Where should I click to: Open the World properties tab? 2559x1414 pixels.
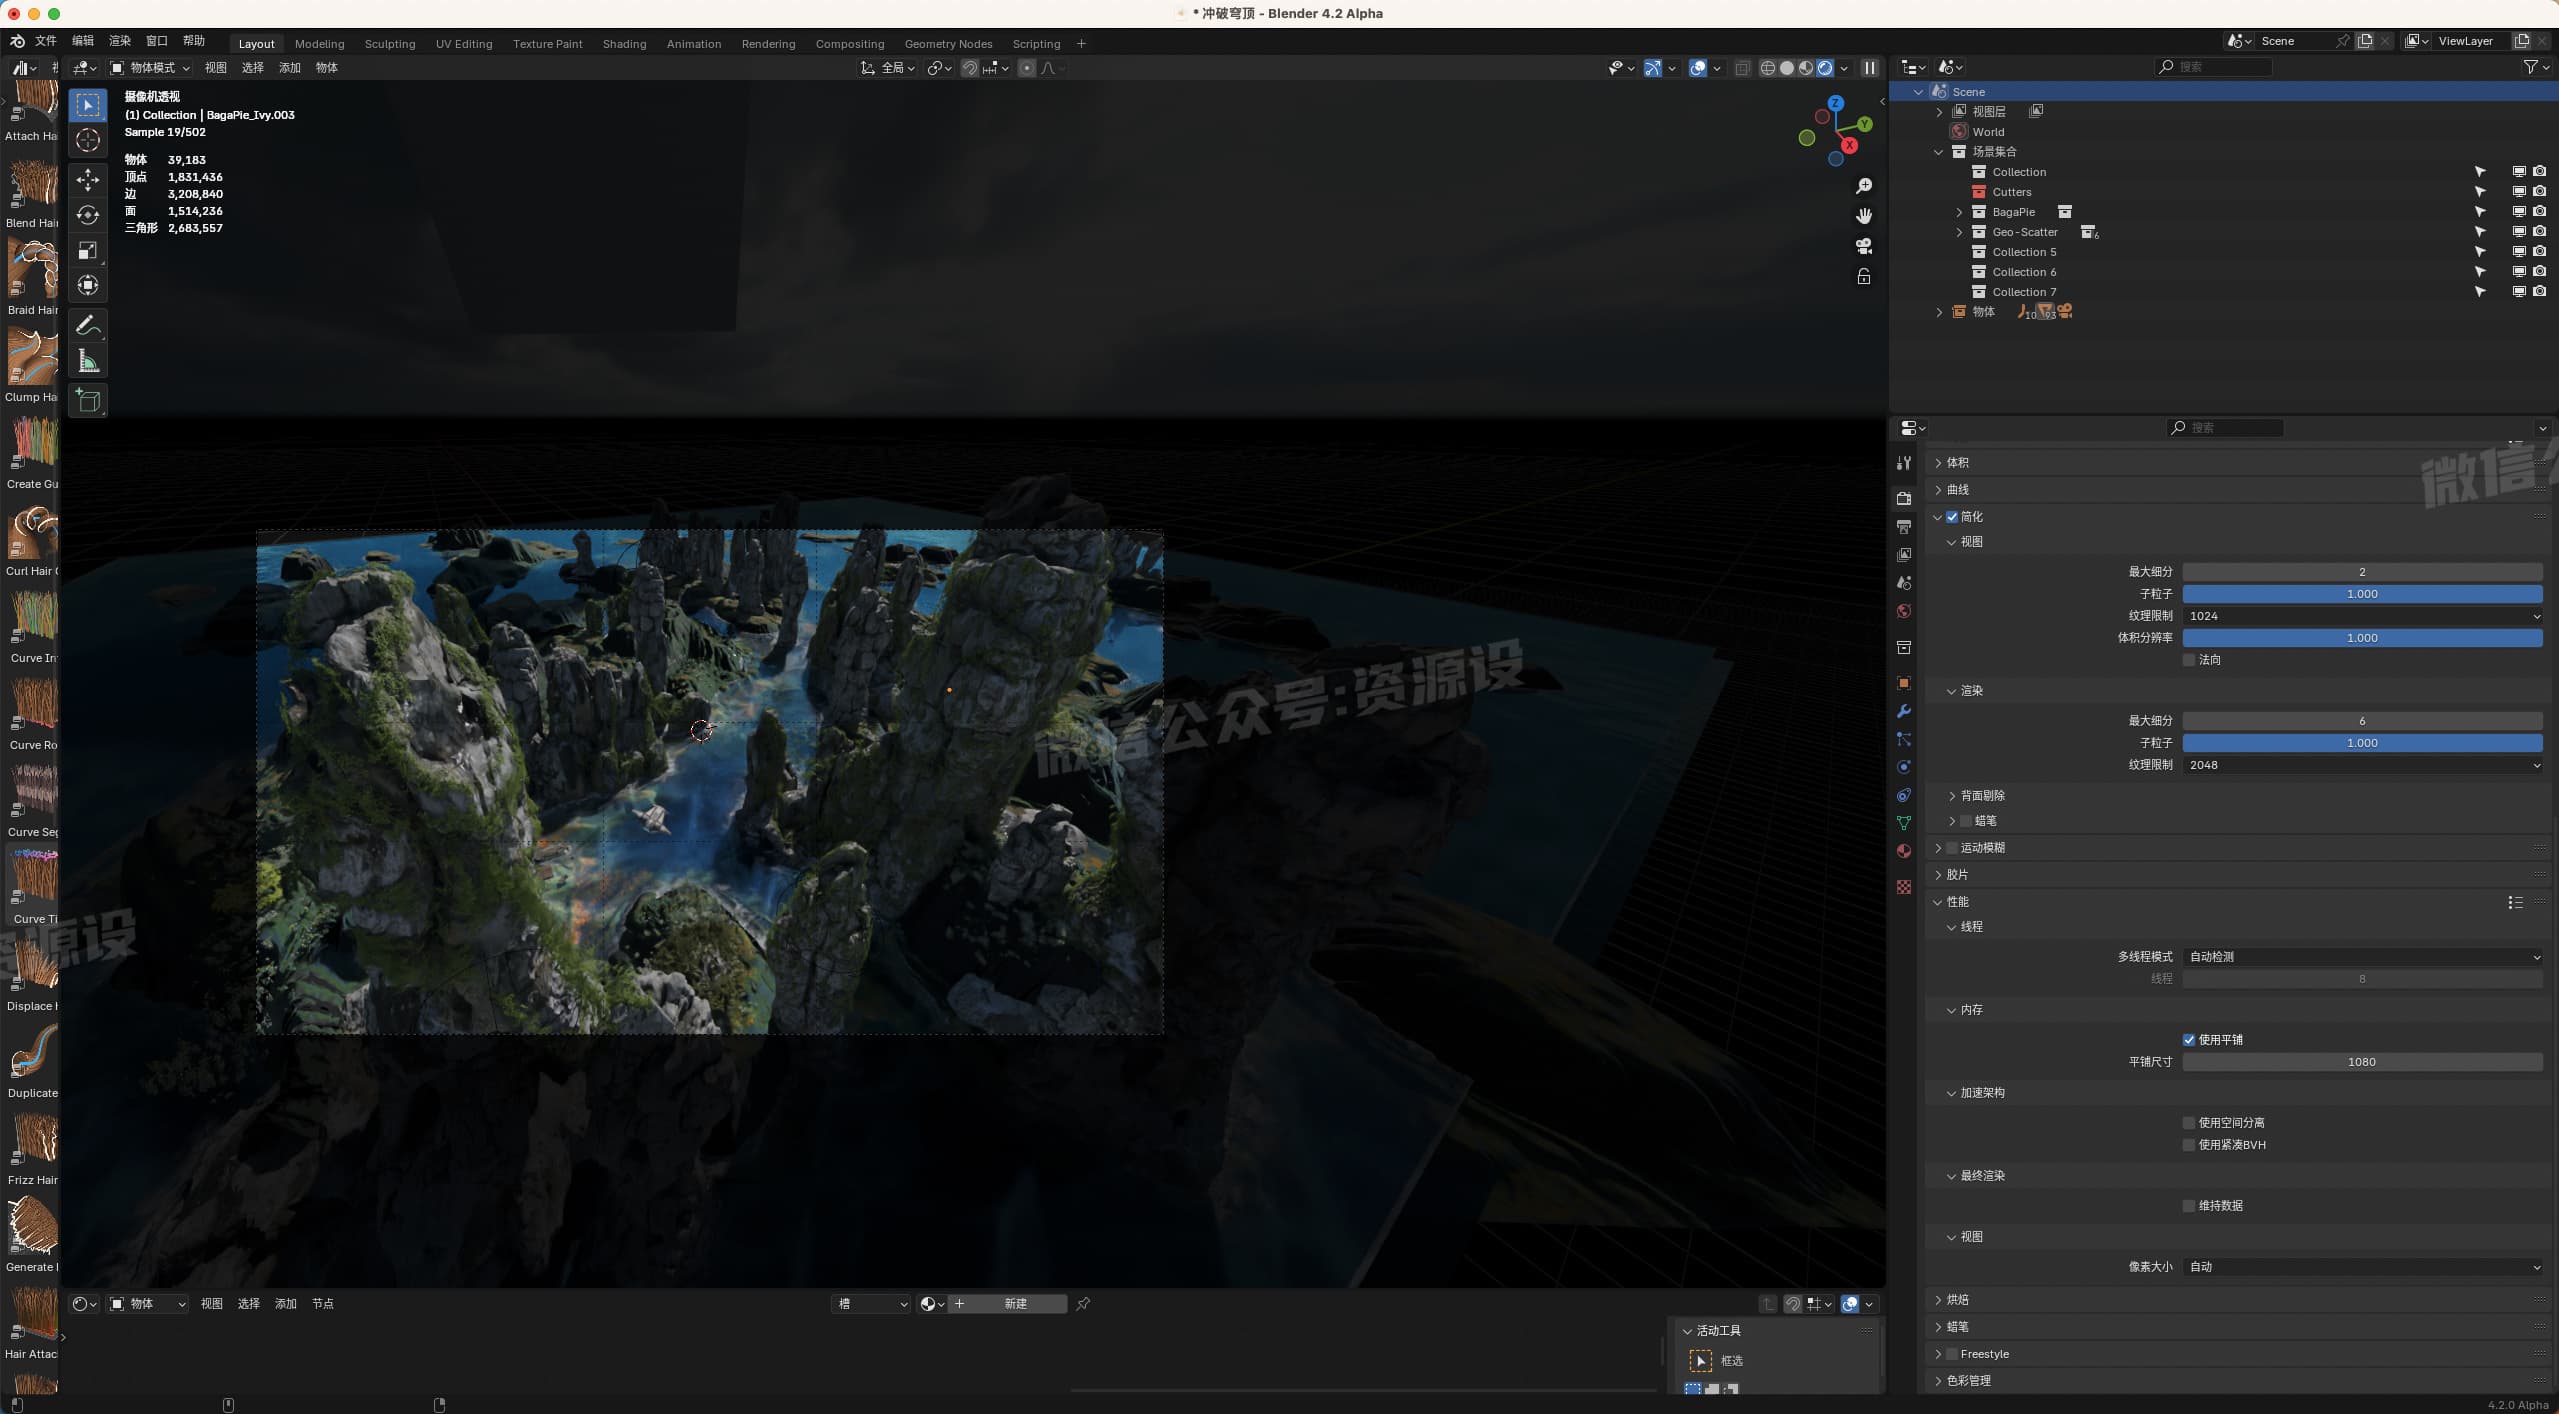[x=1904, y=611]
